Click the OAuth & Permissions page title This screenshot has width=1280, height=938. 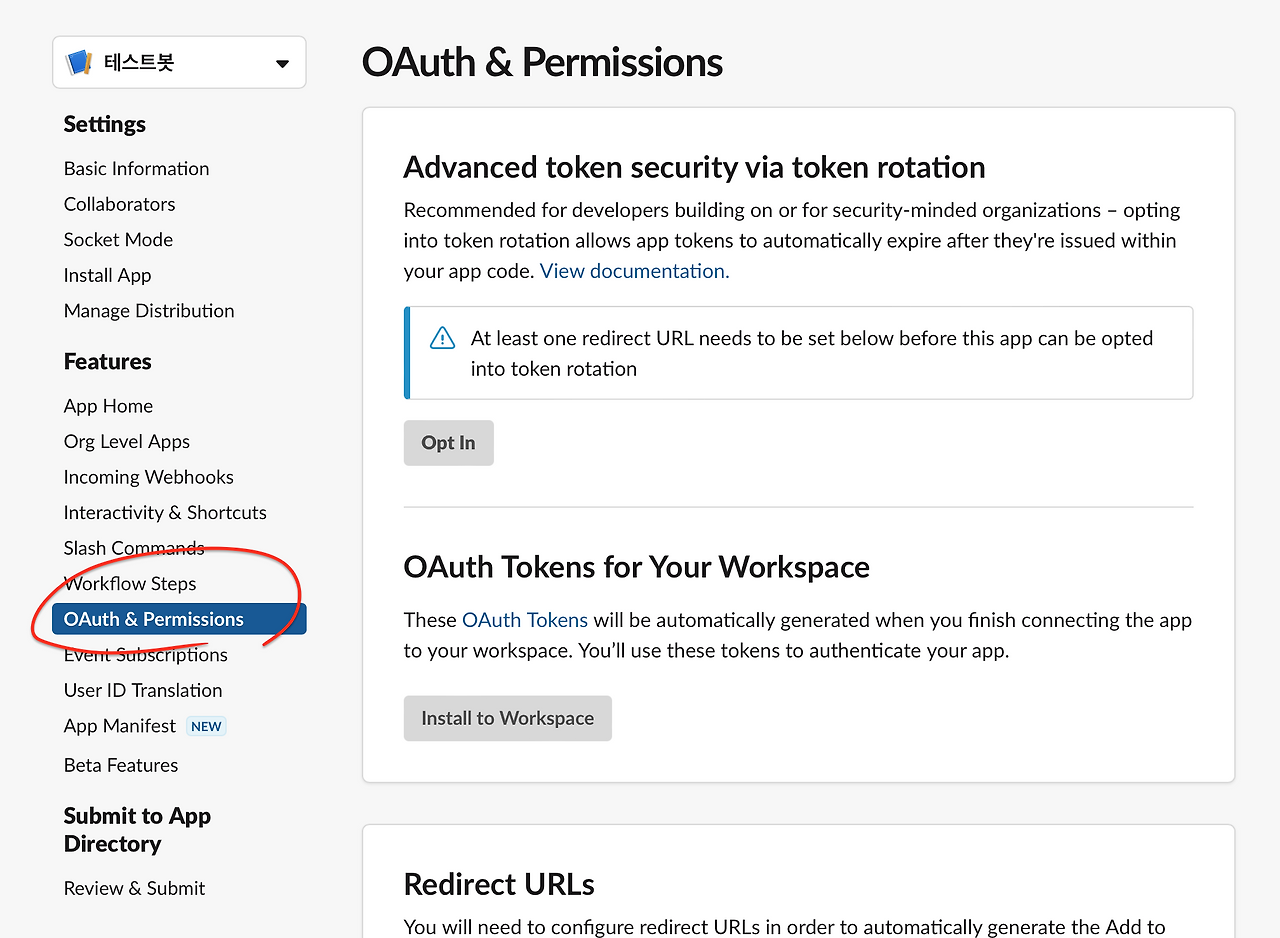(x=542, y=62)
